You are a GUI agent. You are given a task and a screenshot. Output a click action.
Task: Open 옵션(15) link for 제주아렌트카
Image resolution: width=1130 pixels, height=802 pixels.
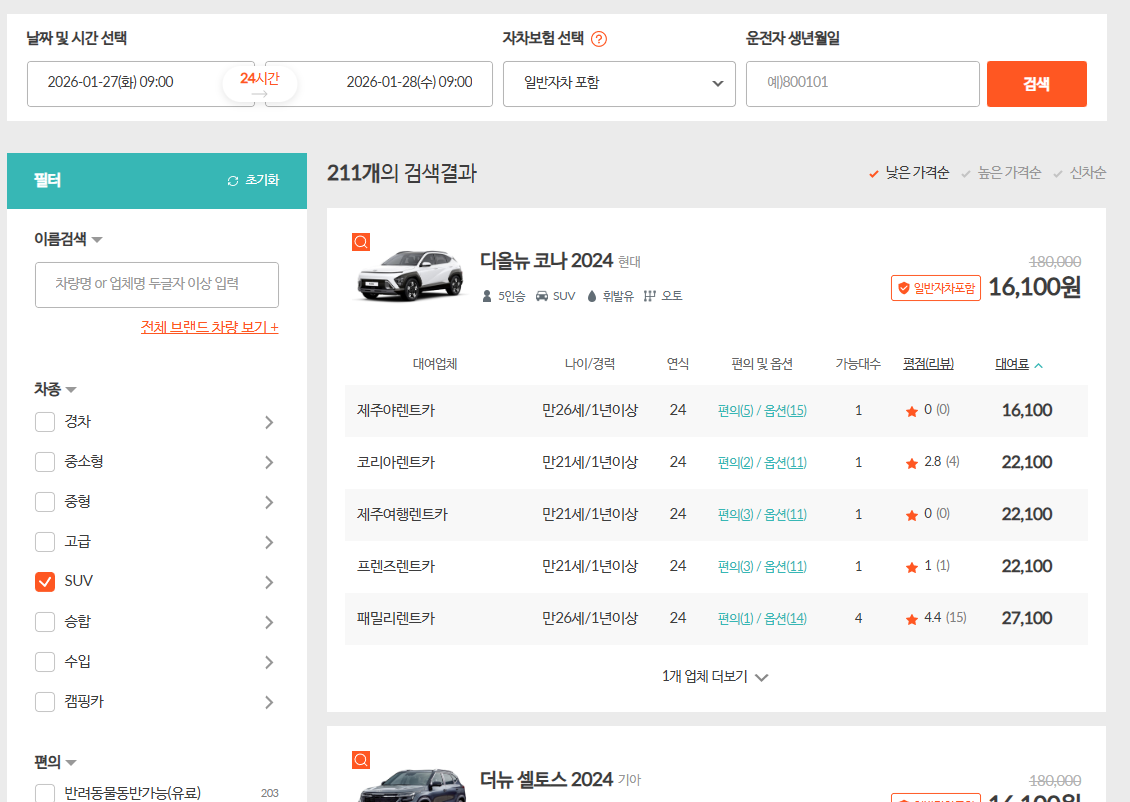click(x=785, y=411)
